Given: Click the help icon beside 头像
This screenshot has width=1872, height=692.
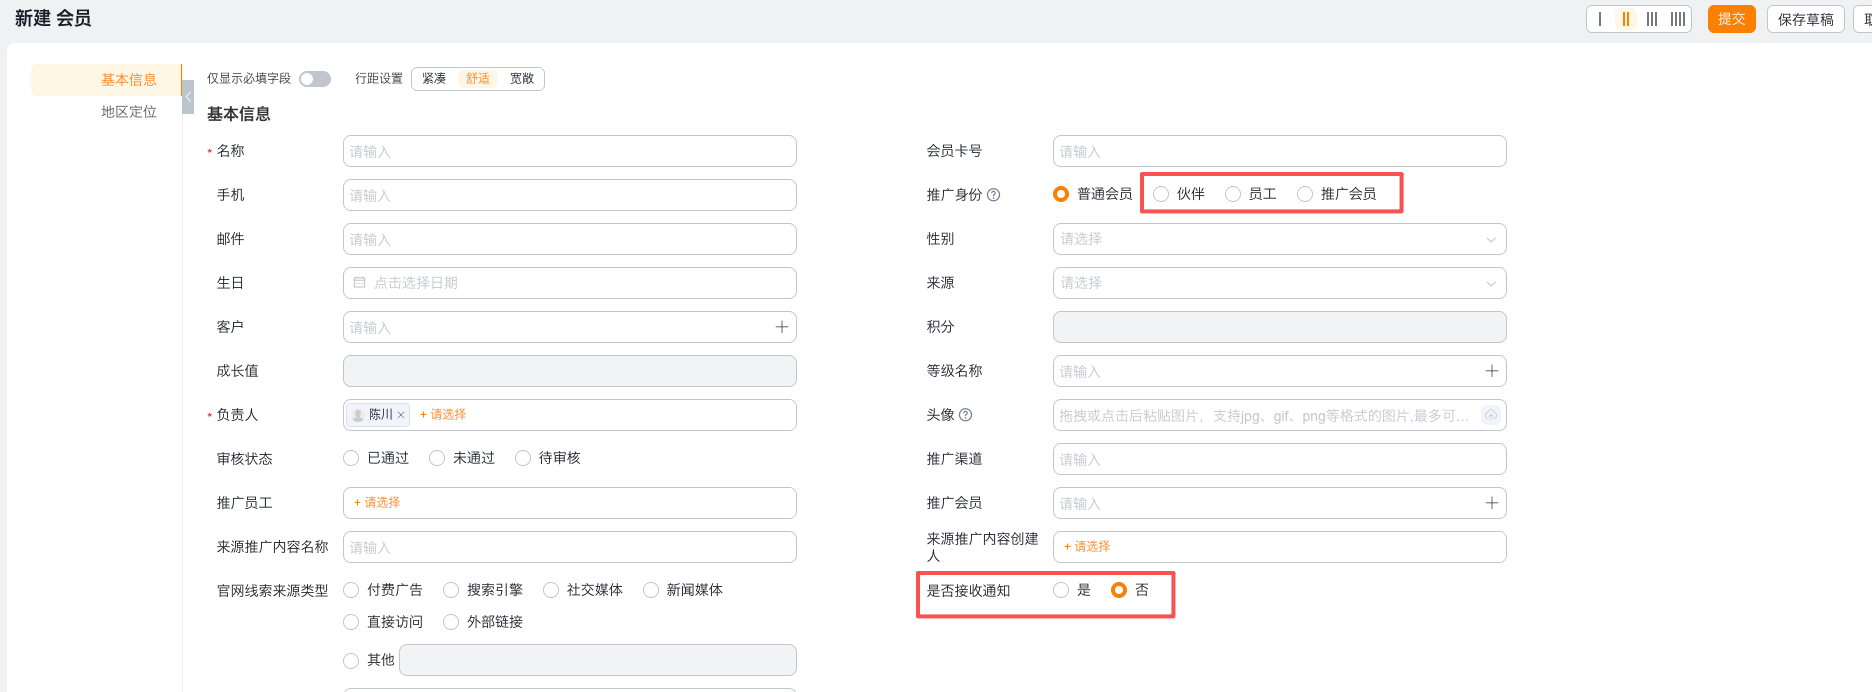Looking at the screenshot, I should [965, 415].
